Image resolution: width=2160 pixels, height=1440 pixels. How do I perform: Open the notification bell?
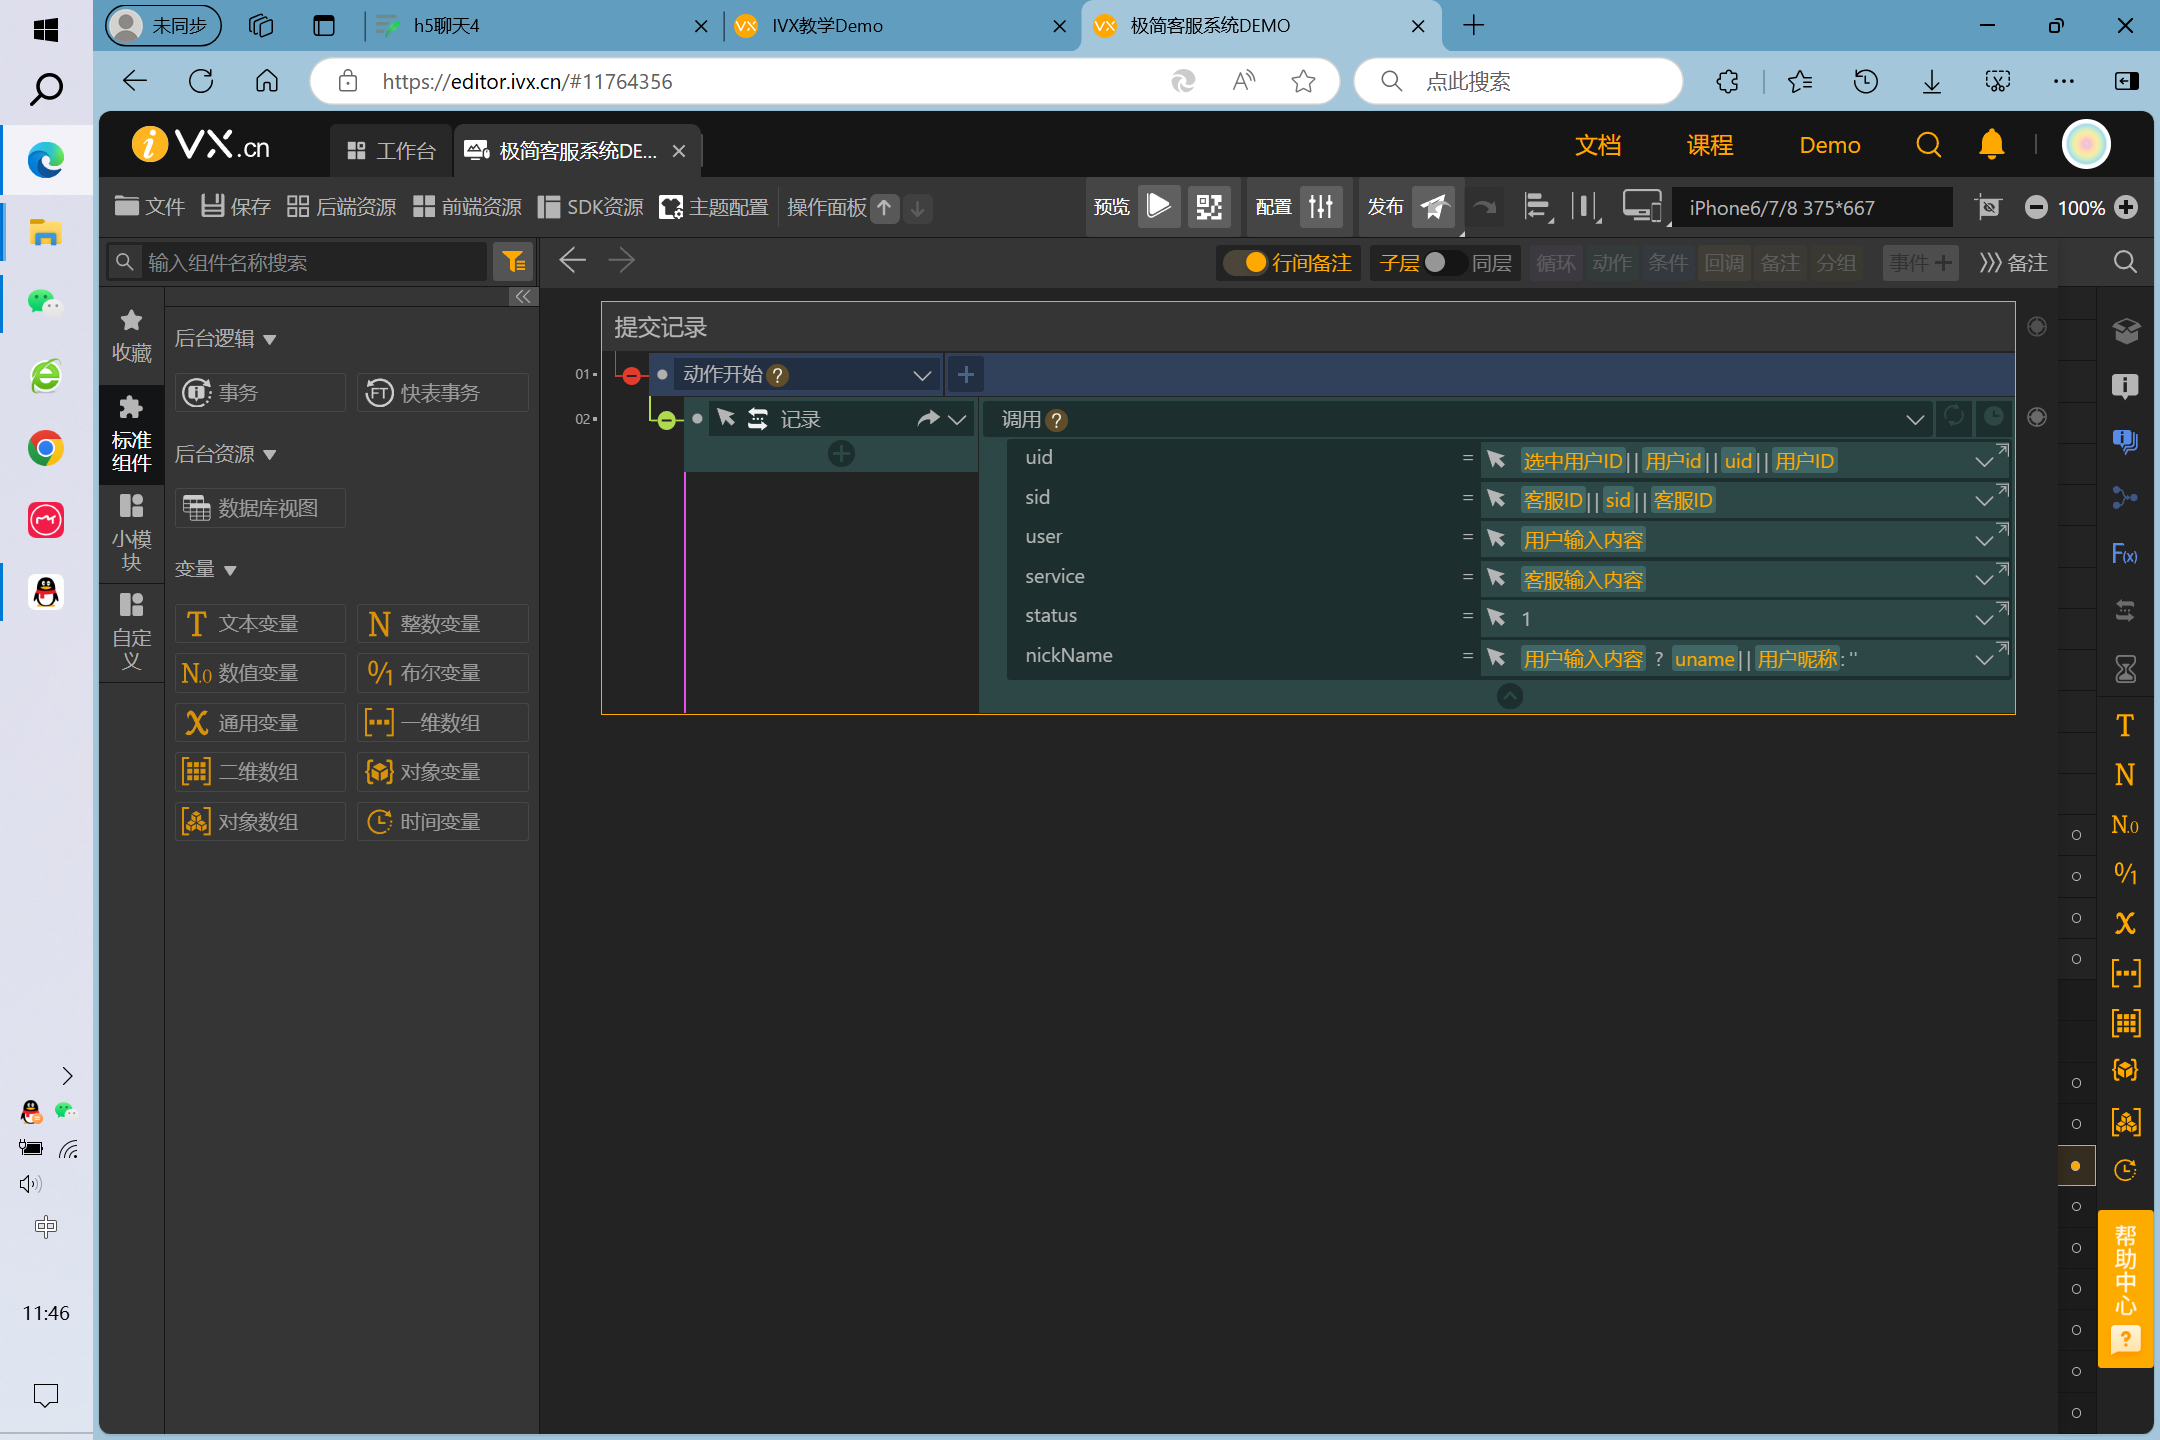pyautogui.click(x=1991, y=145)
